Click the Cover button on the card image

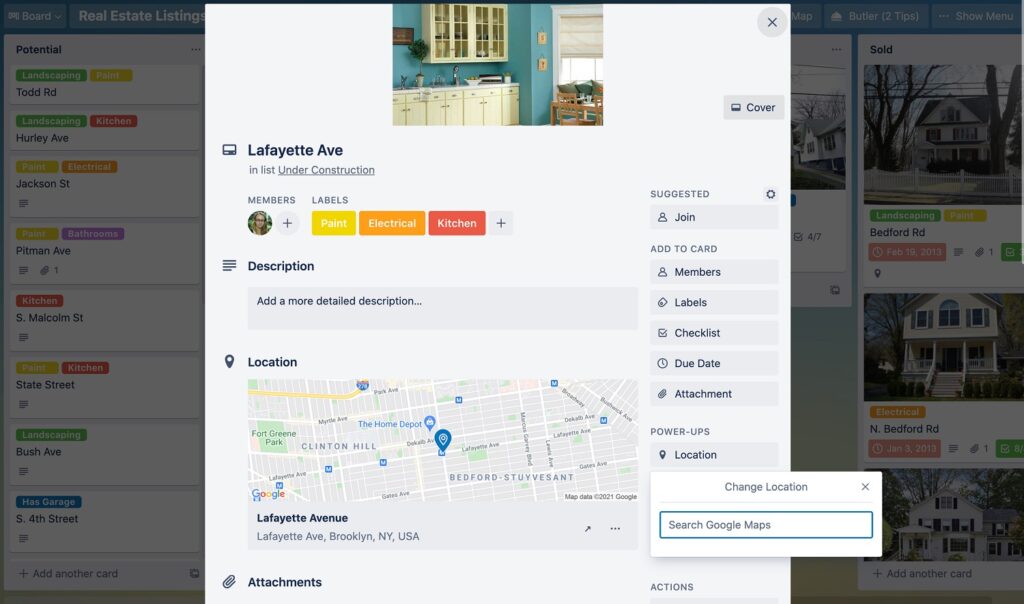pos(753,107)
